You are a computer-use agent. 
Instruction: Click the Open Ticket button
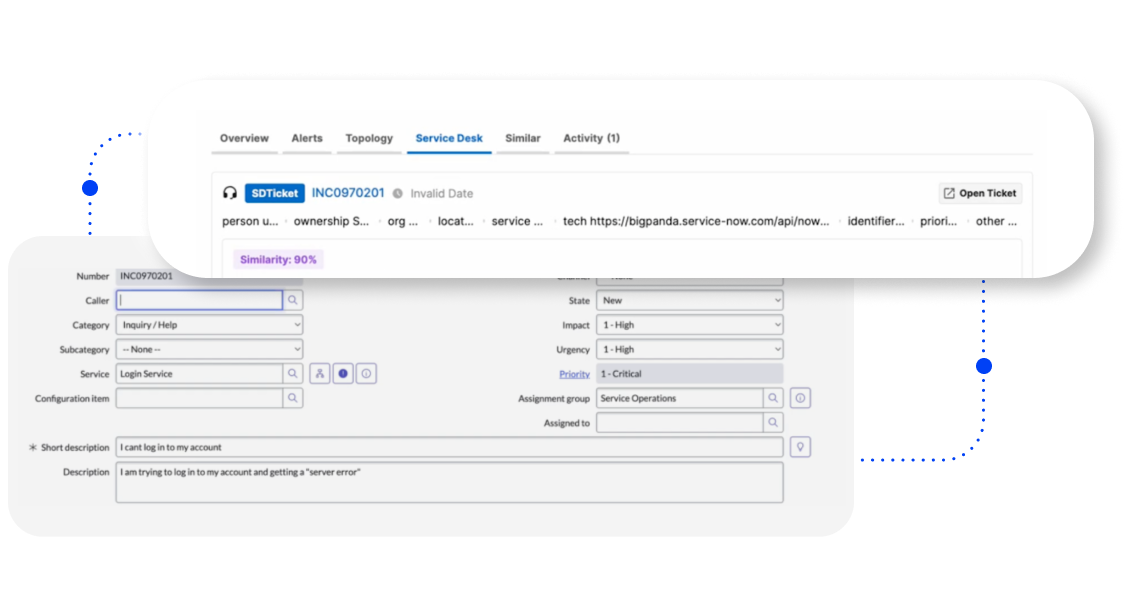point(980,193)
